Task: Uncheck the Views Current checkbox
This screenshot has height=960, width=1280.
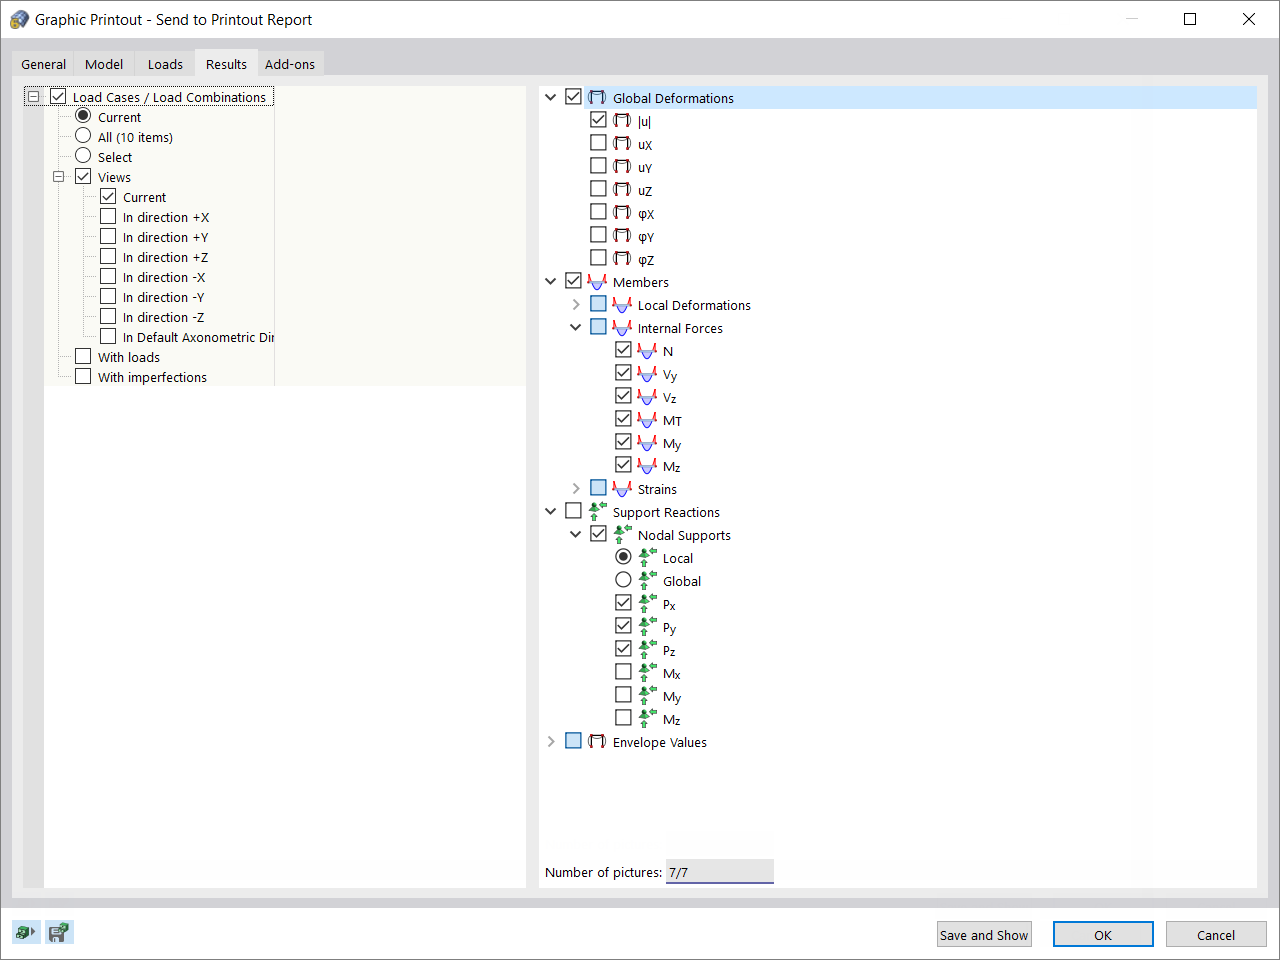Action: point(108,196)
